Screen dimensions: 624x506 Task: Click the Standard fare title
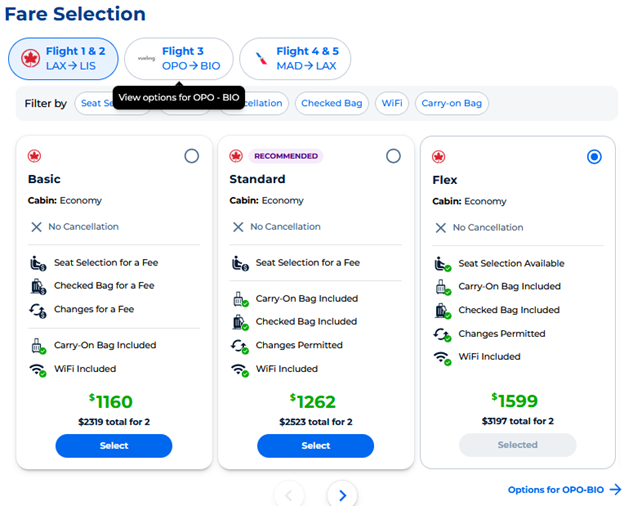(x=257, y=179)
